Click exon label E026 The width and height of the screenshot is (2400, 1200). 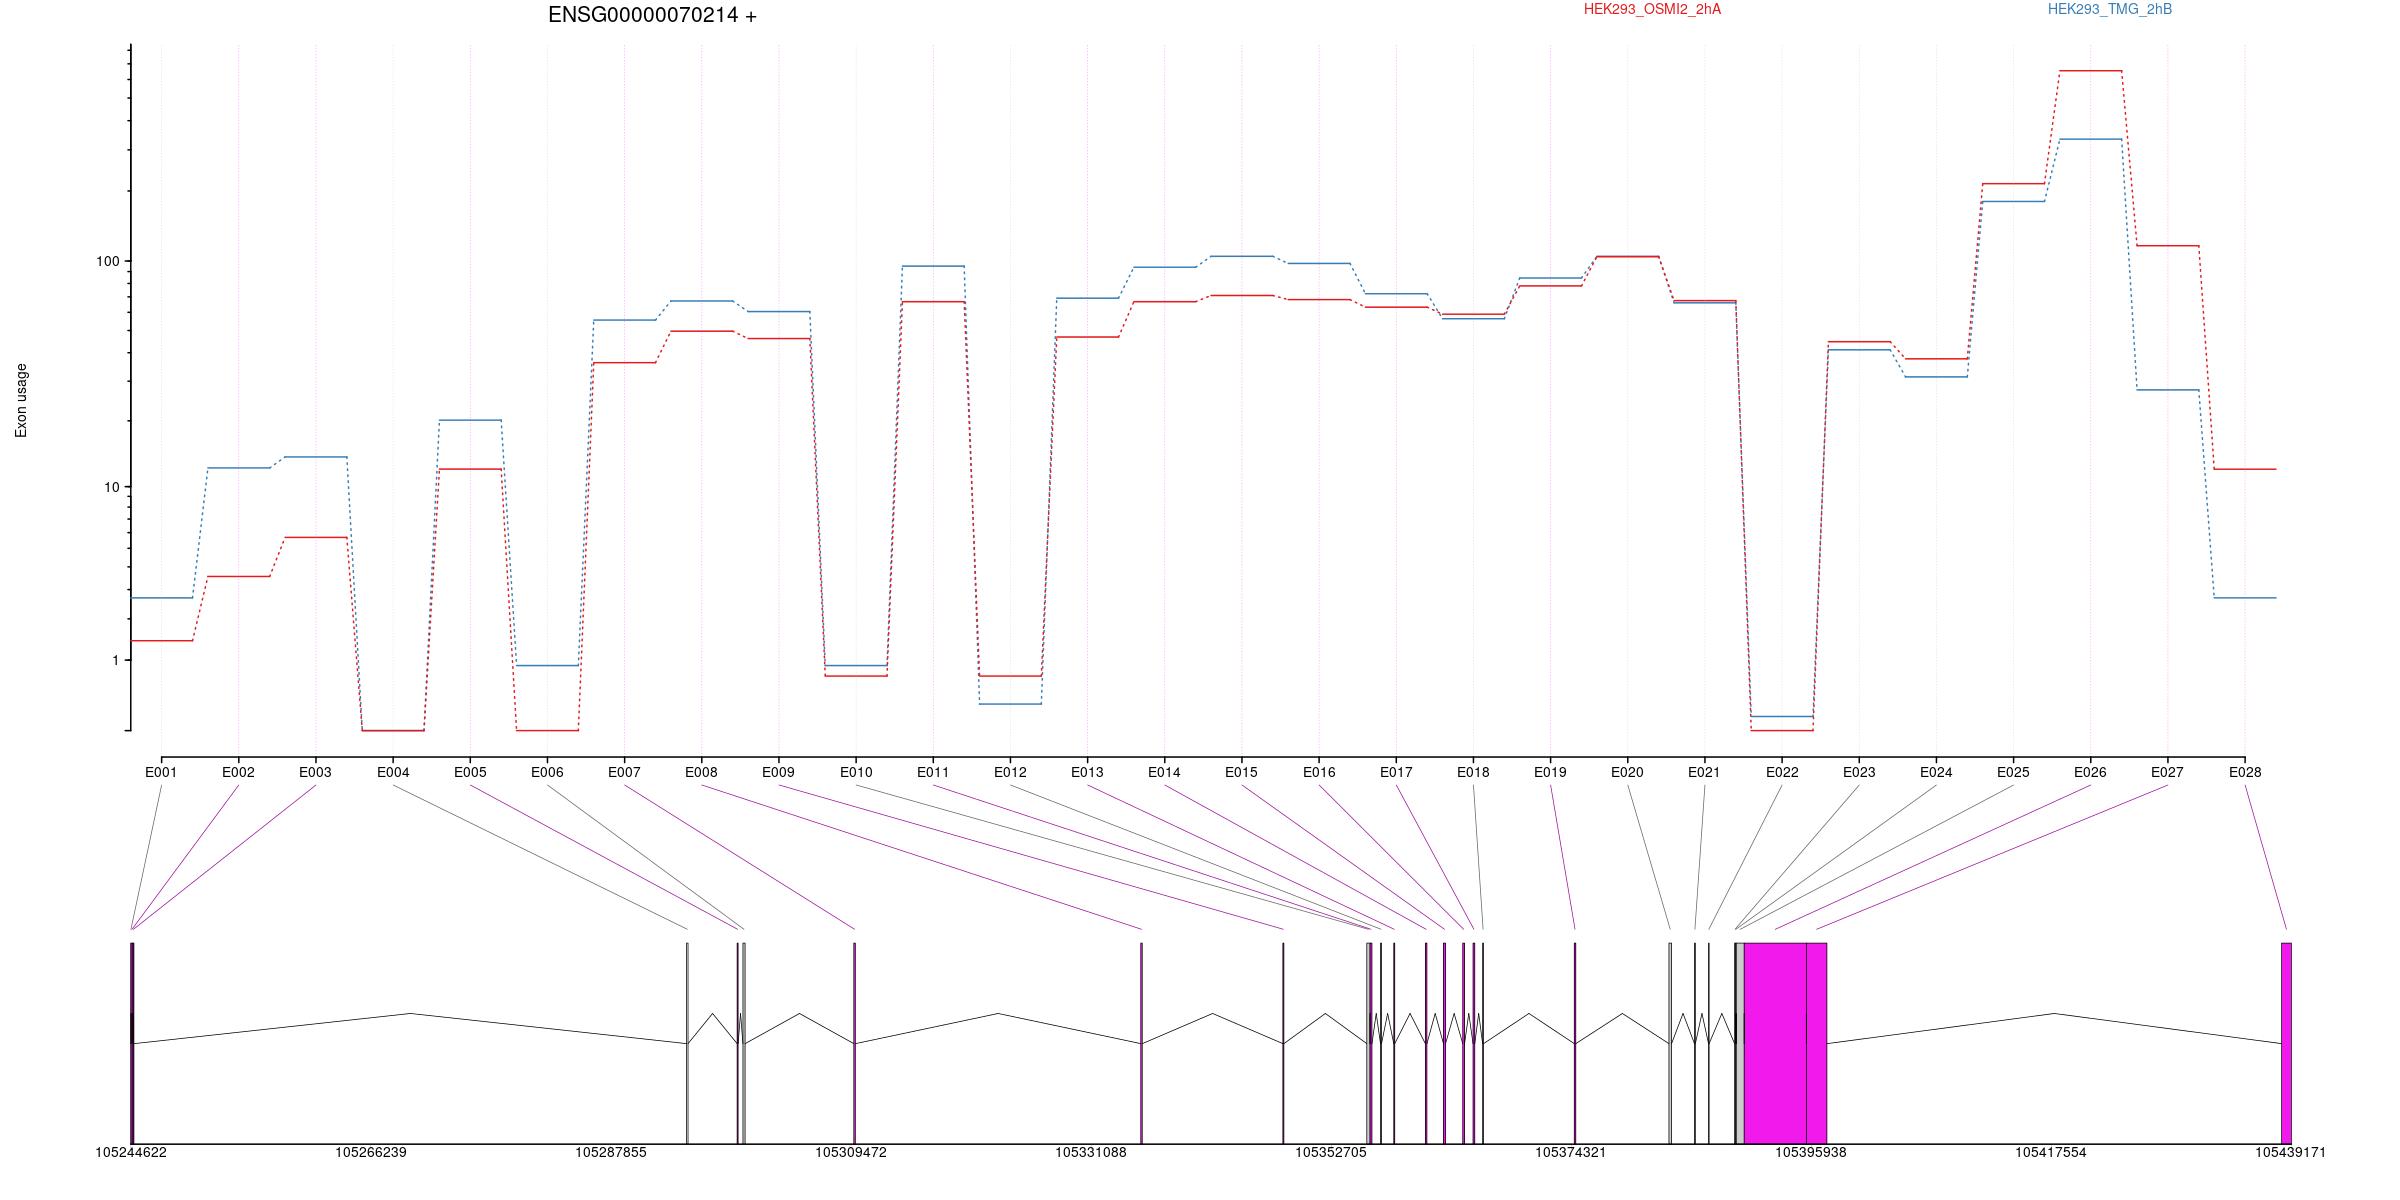(x=2090, y=772)
